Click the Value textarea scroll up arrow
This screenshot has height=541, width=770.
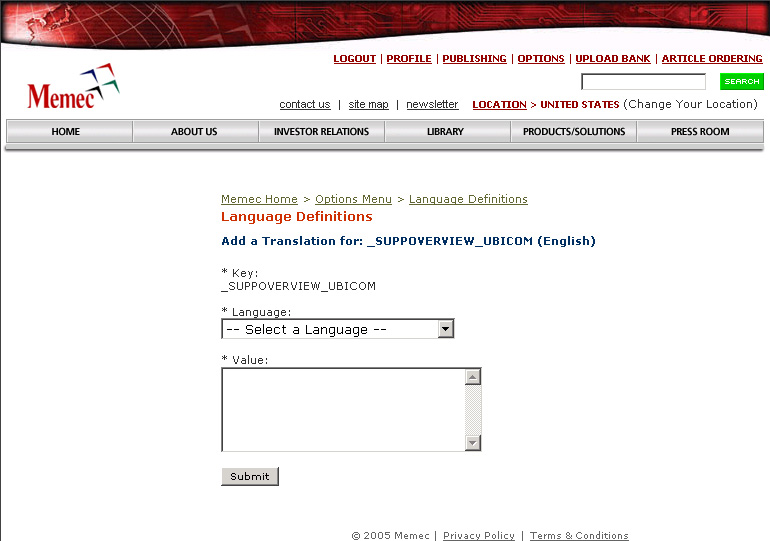tap(472, 377)
